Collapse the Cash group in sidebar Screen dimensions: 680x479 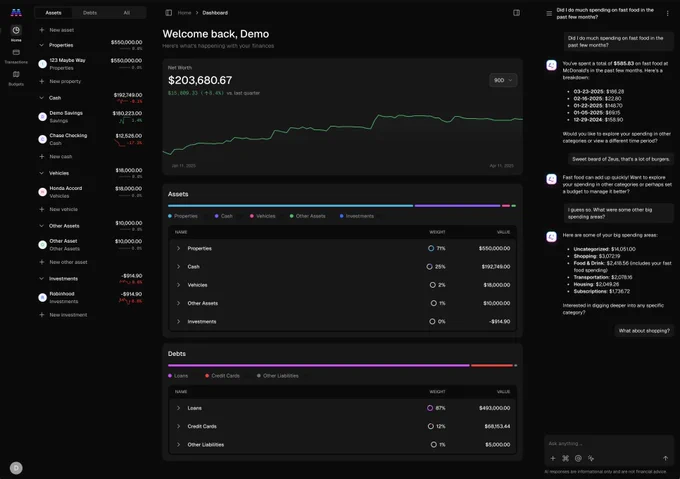click(x=42, y=98)
